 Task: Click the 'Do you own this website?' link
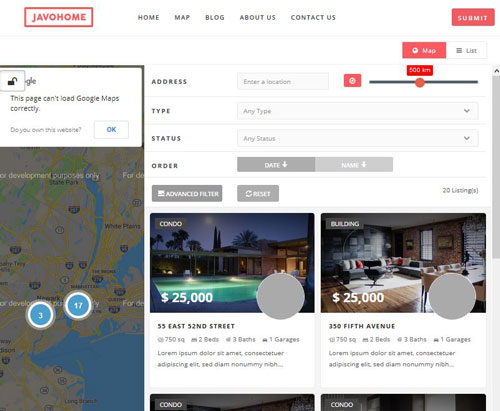coord(46,130)
